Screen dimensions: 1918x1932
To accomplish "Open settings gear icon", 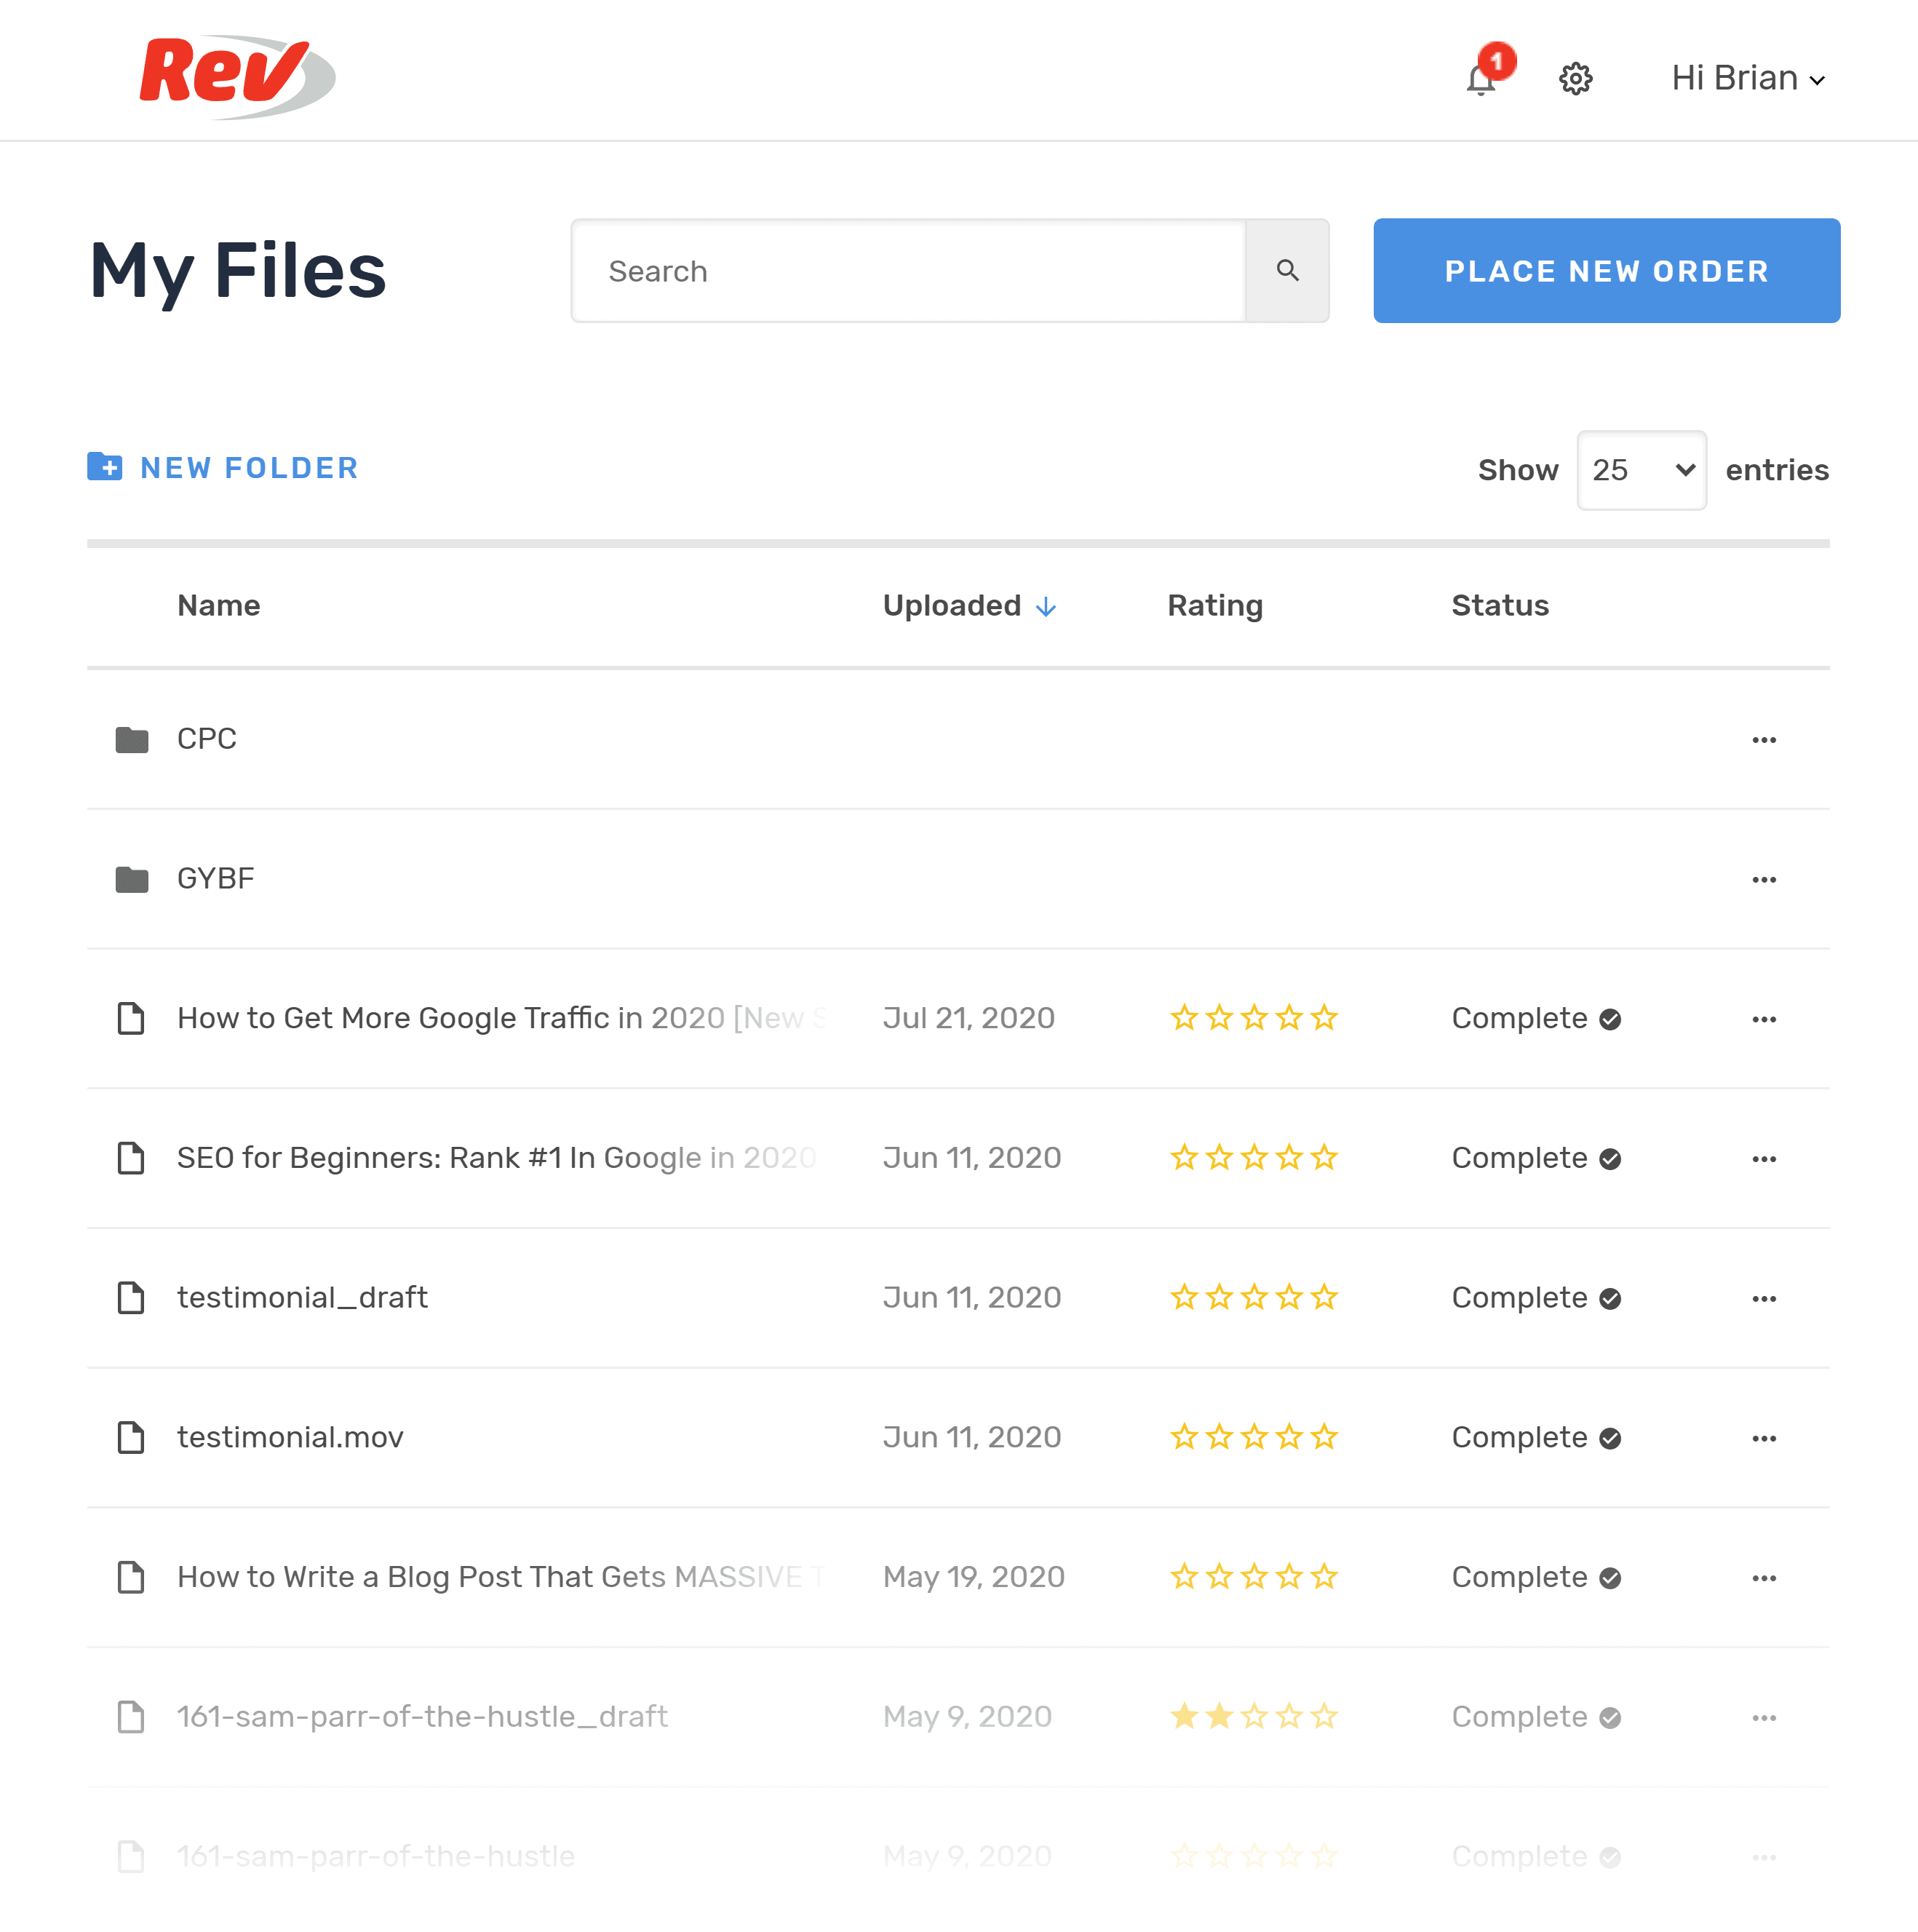I will [1575, 78].
